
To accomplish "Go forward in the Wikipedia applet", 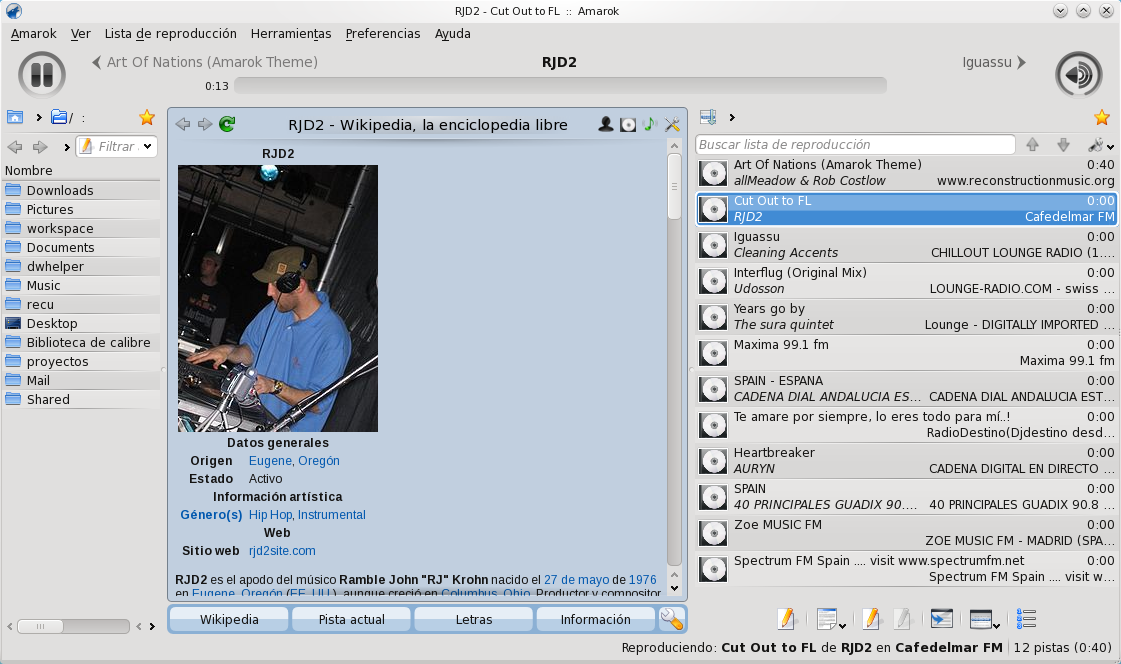I will pyautogui.click(x=205, y=124).
